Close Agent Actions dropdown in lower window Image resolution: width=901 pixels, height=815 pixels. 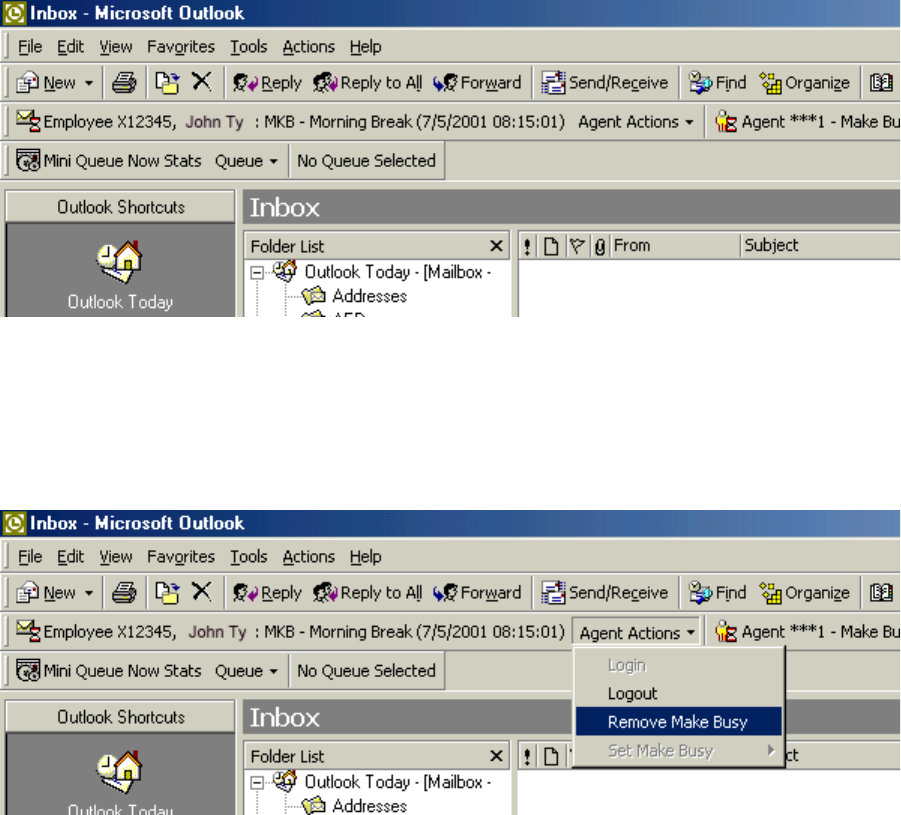click(x=636, y=632)
